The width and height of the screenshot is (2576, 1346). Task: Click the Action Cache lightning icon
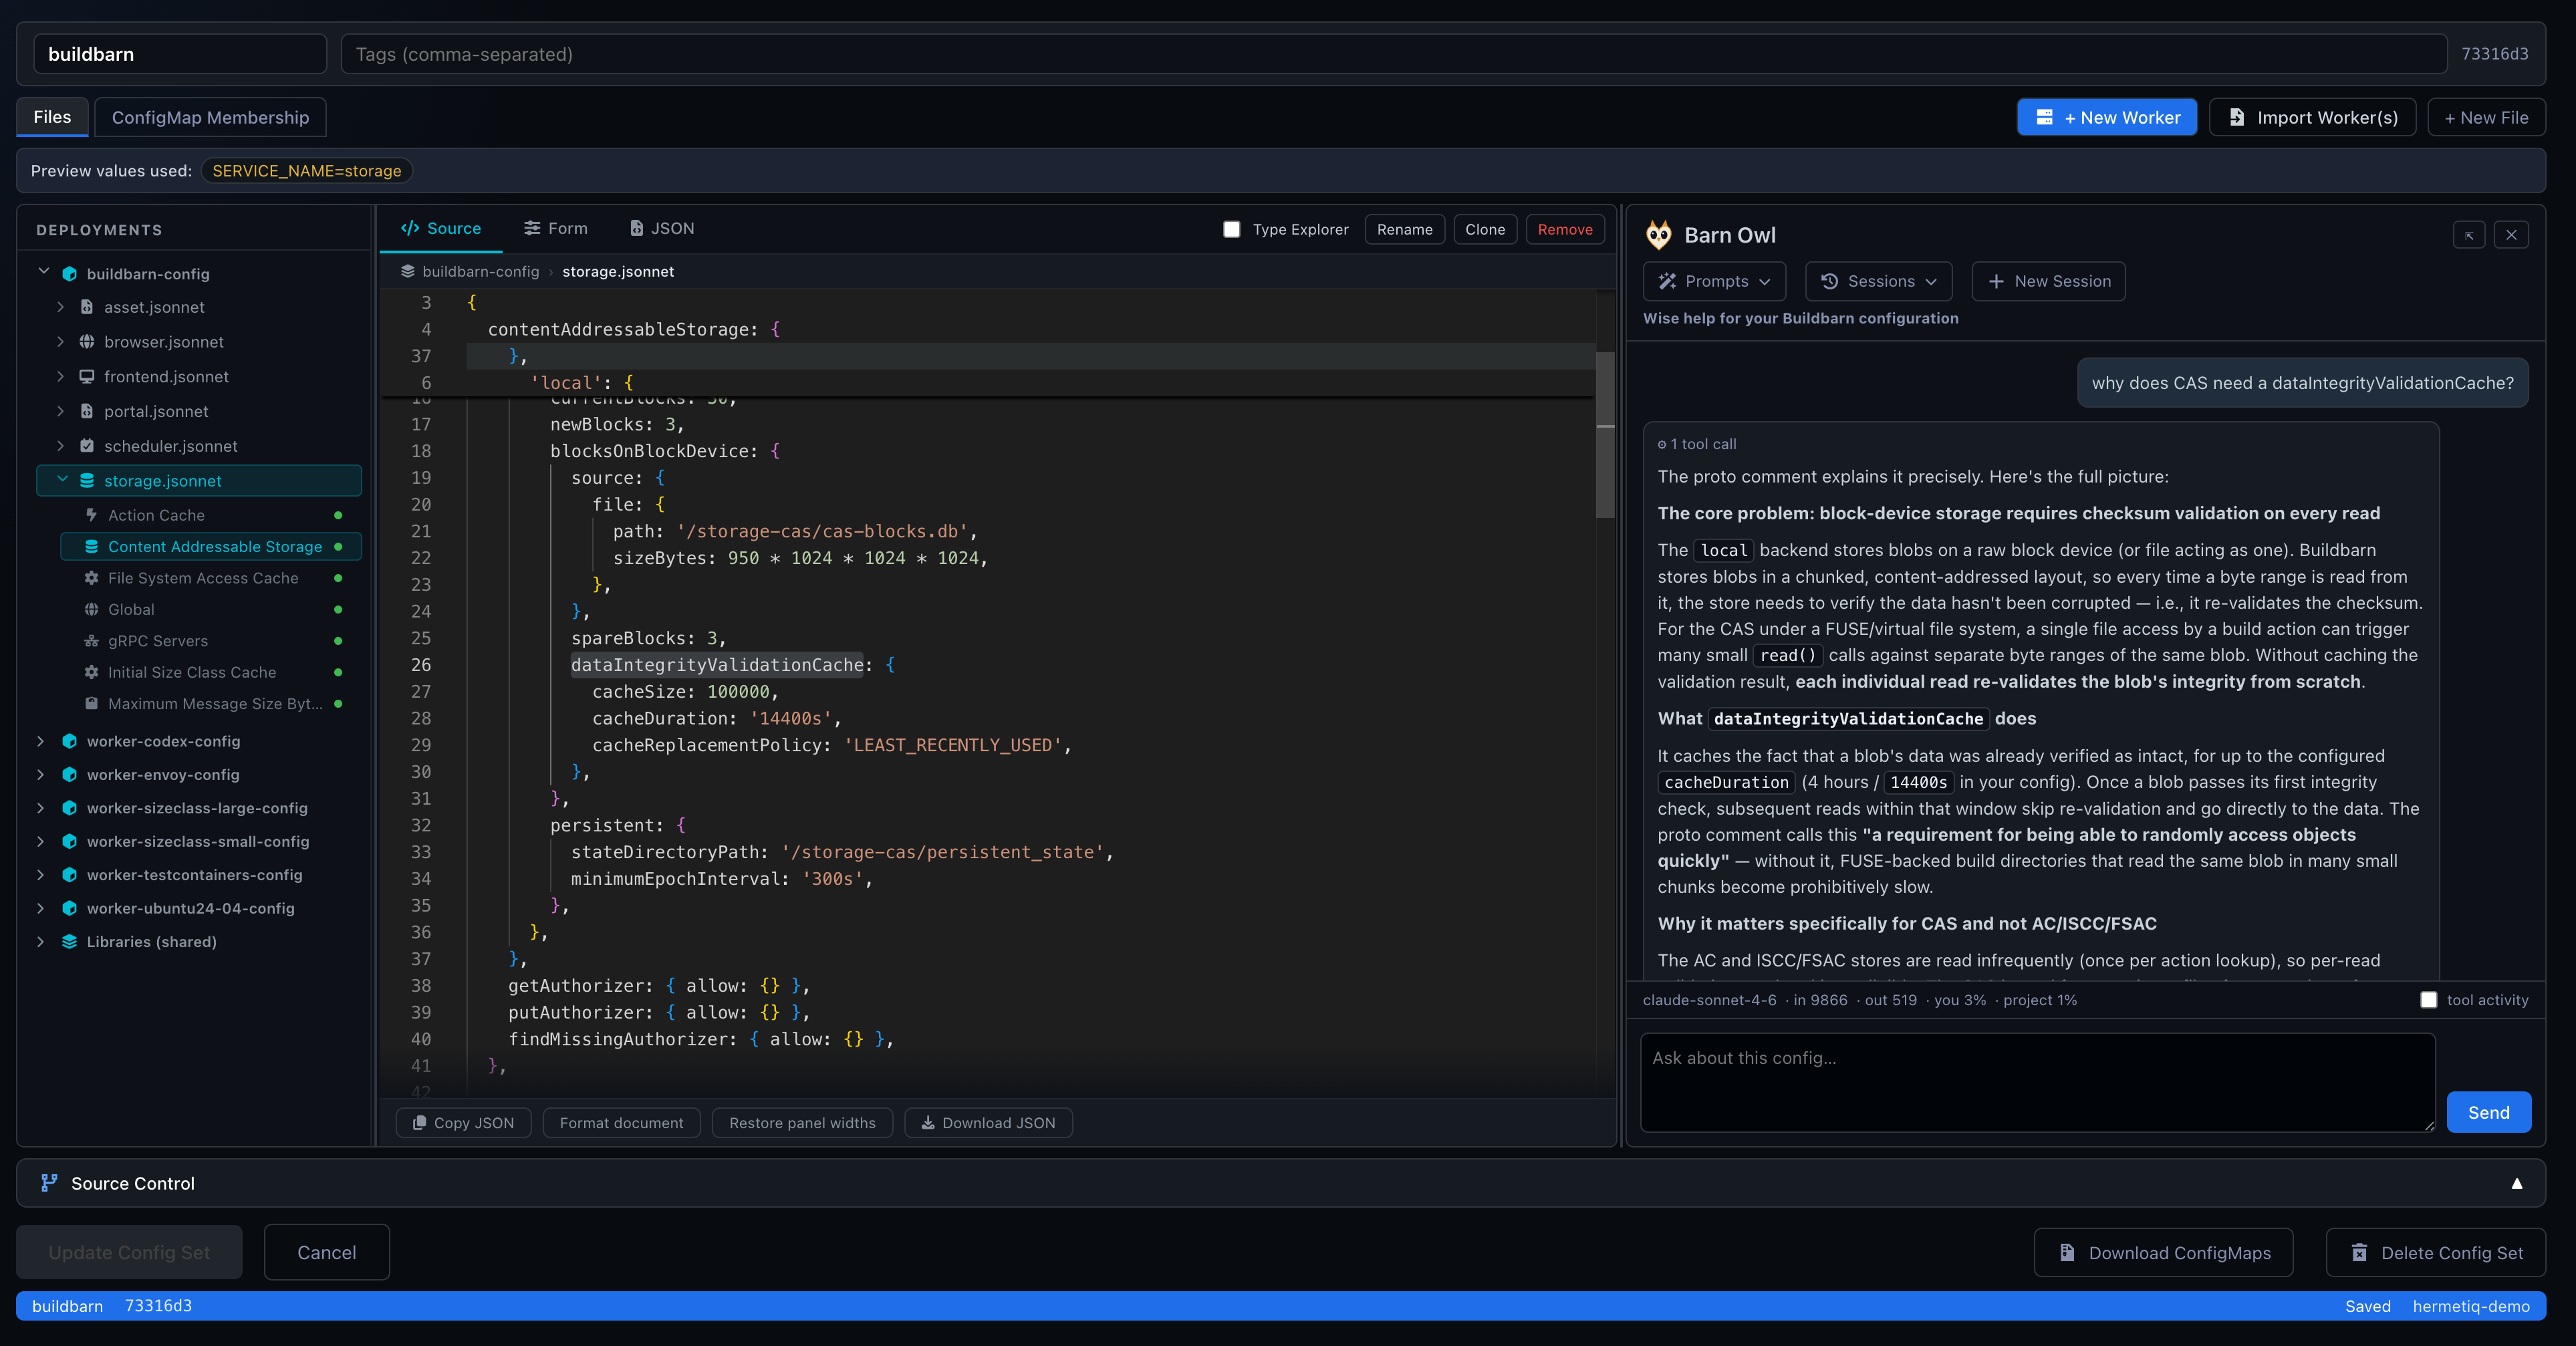(91, 515)
